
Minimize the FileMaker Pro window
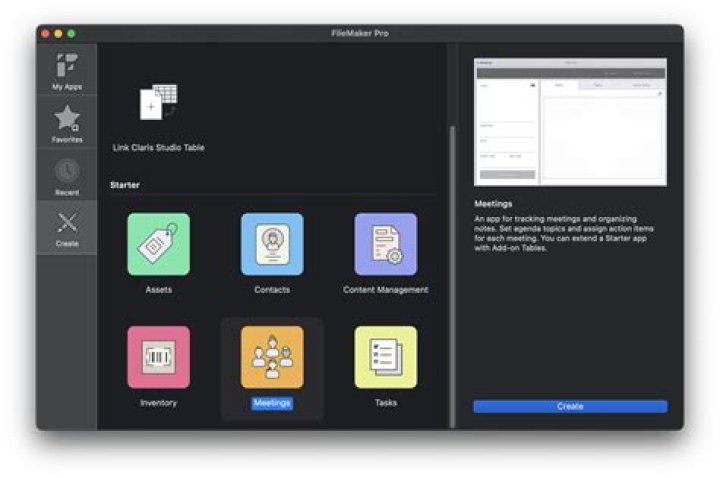point(58,34)
